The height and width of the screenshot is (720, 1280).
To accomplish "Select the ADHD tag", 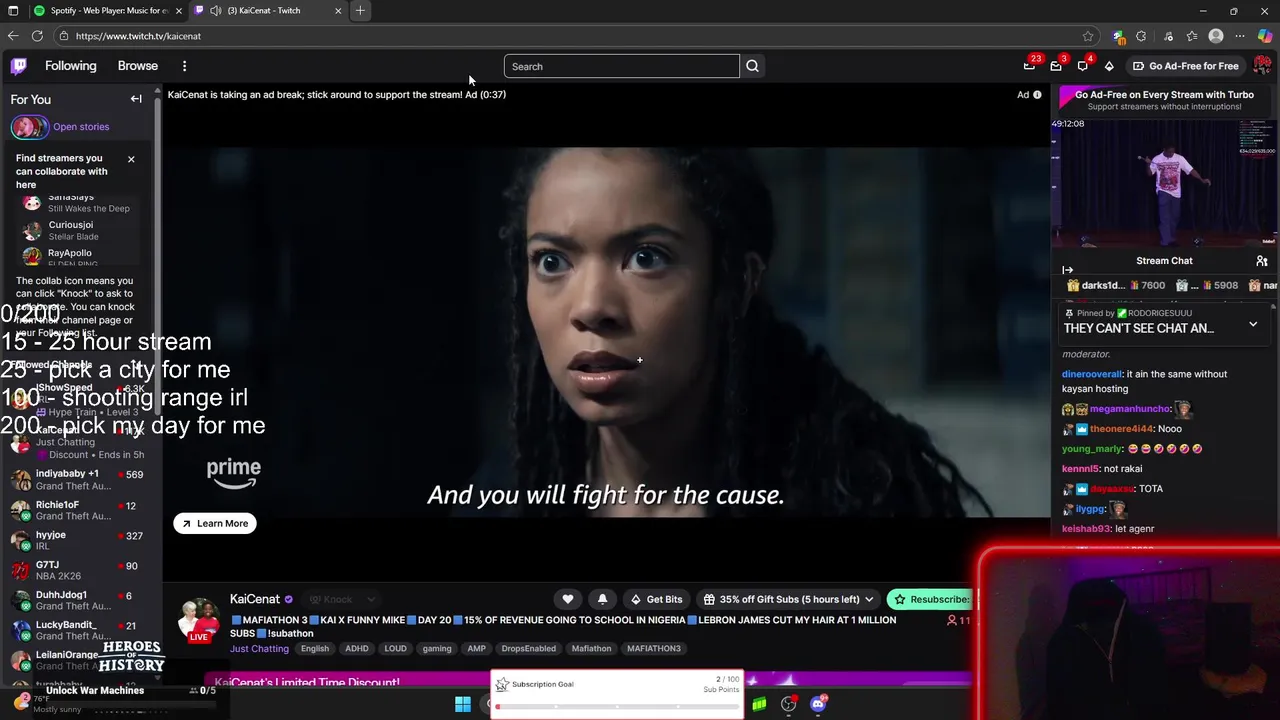I will tap(357, 649).
